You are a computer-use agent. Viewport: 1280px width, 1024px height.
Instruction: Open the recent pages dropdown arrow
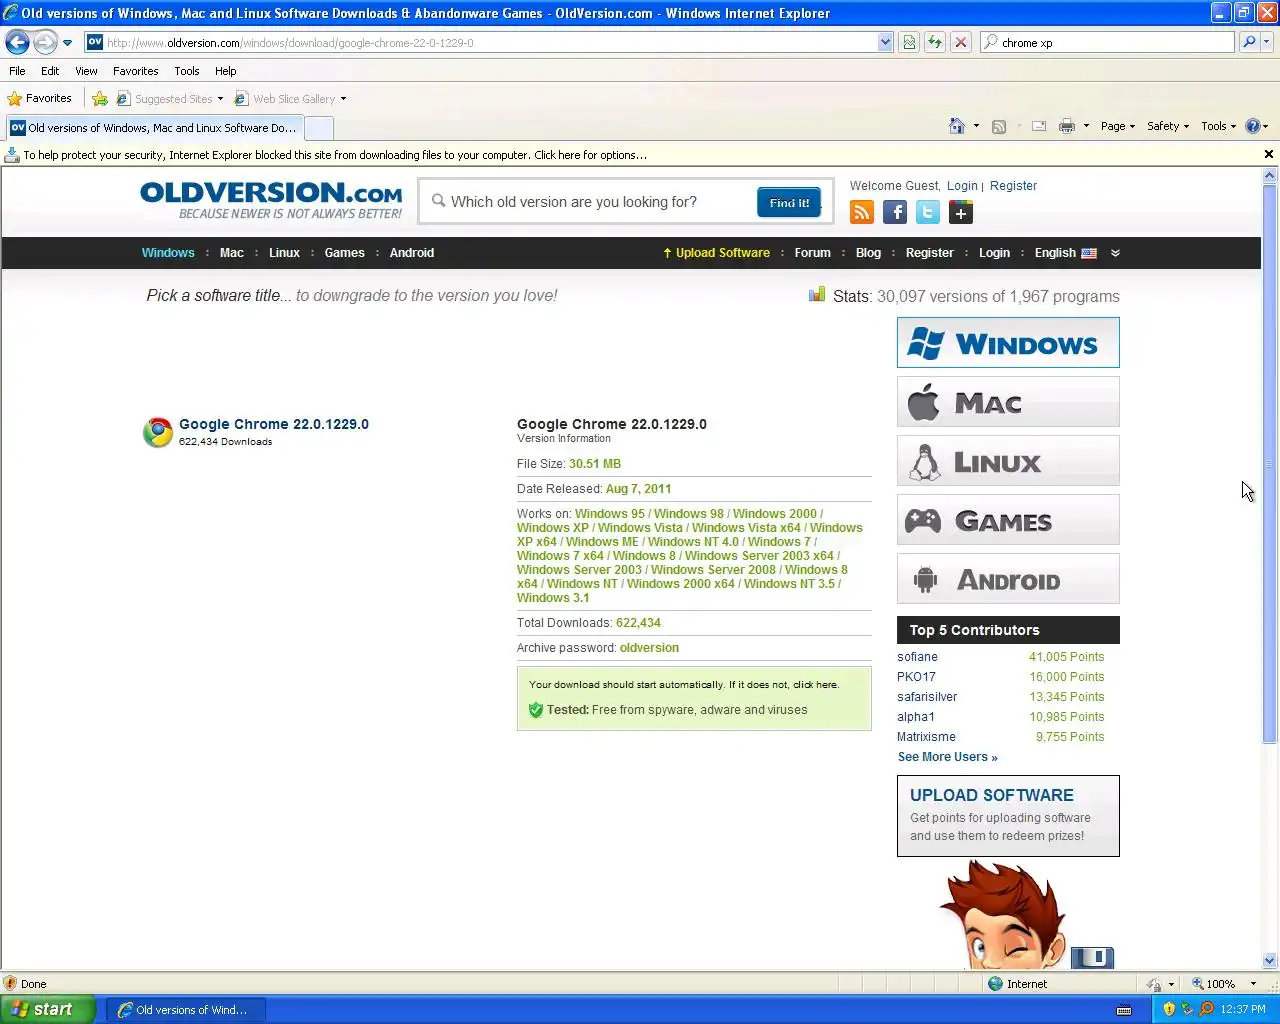coord(67,43)
